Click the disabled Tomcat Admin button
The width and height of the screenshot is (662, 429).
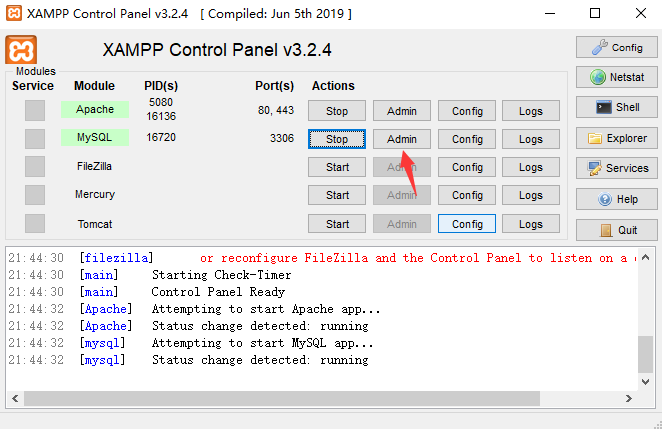(402, 224)
